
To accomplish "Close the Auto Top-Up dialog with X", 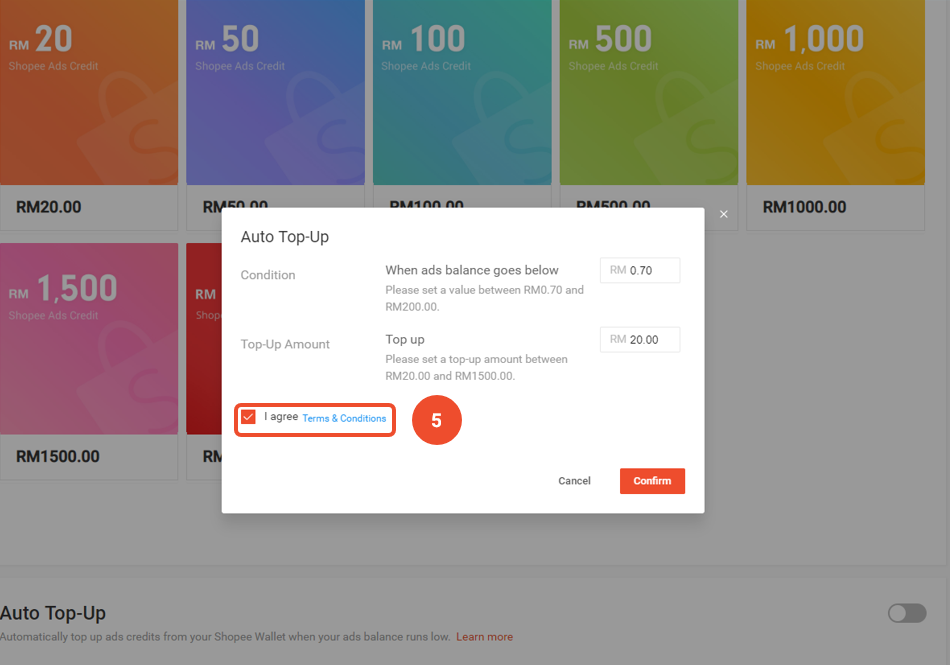I will click(724, 214).
